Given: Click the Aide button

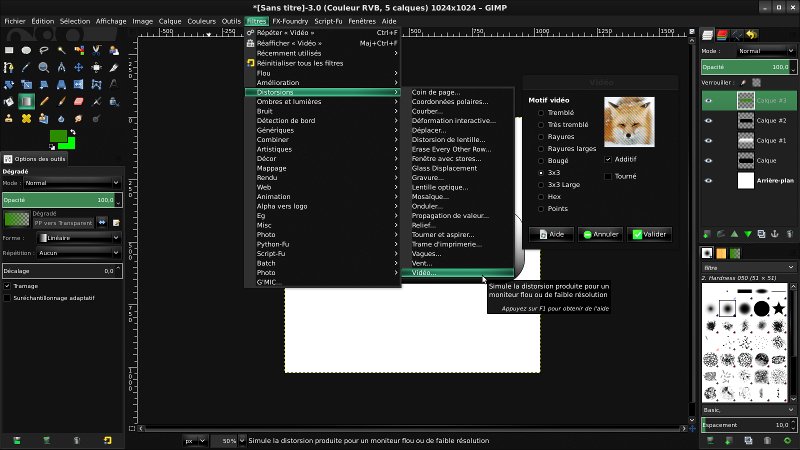Looking at the screenshot, I should (x=551, y=234).
